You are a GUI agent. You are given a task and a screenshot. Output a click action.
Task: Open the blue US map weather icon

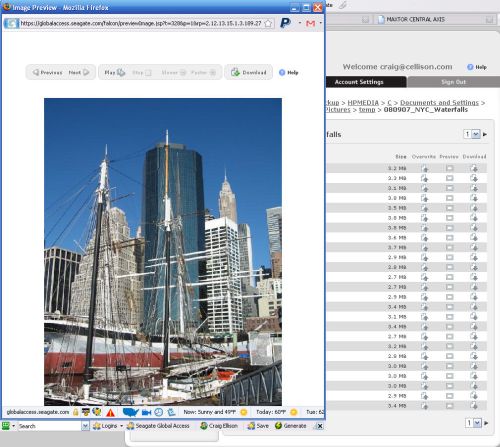tap(130, 412)
